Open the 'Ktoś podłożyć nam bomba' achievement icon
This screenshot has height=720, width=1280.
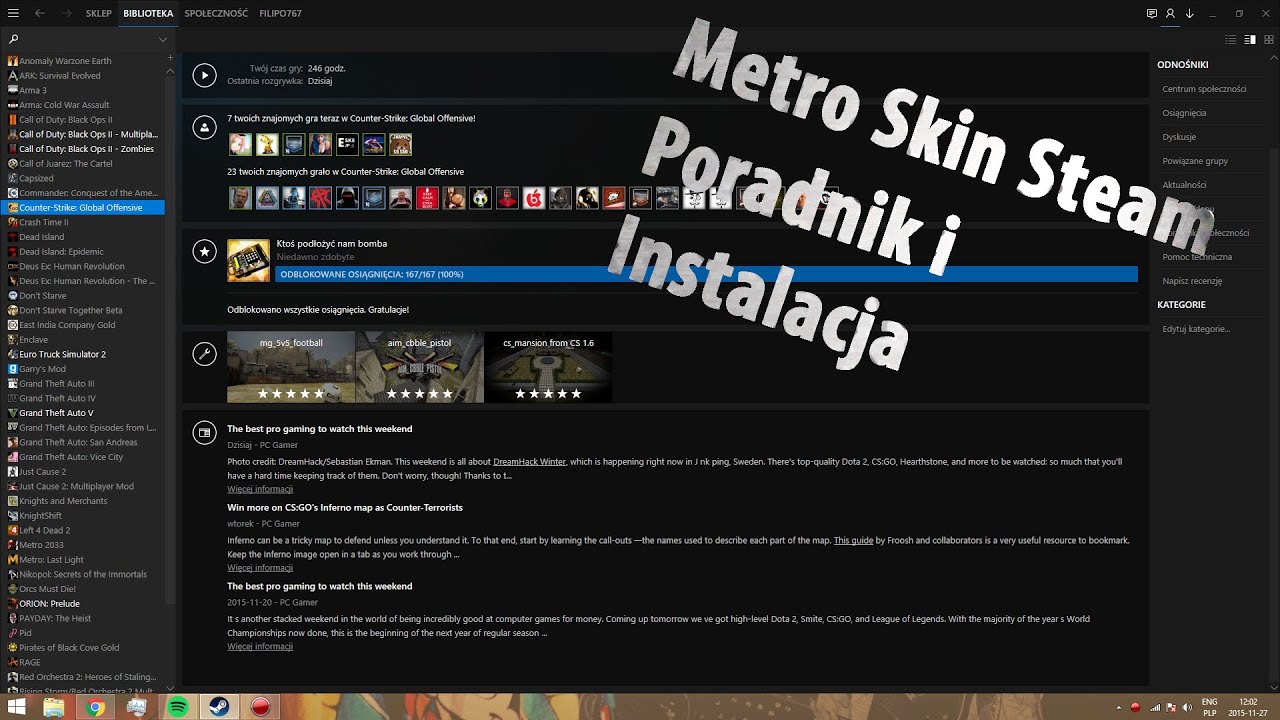(x=248, y=260)
